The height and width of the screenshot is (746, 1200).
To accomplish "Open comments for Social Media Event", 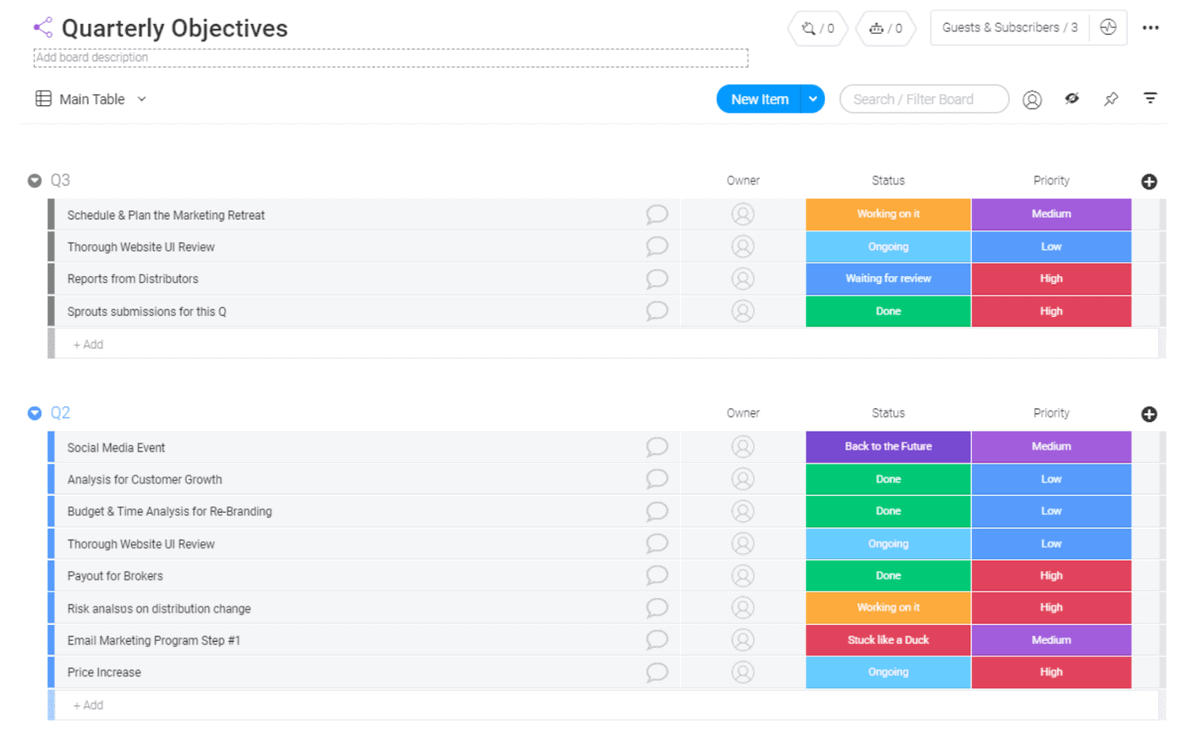I will [x=656, y=447].
